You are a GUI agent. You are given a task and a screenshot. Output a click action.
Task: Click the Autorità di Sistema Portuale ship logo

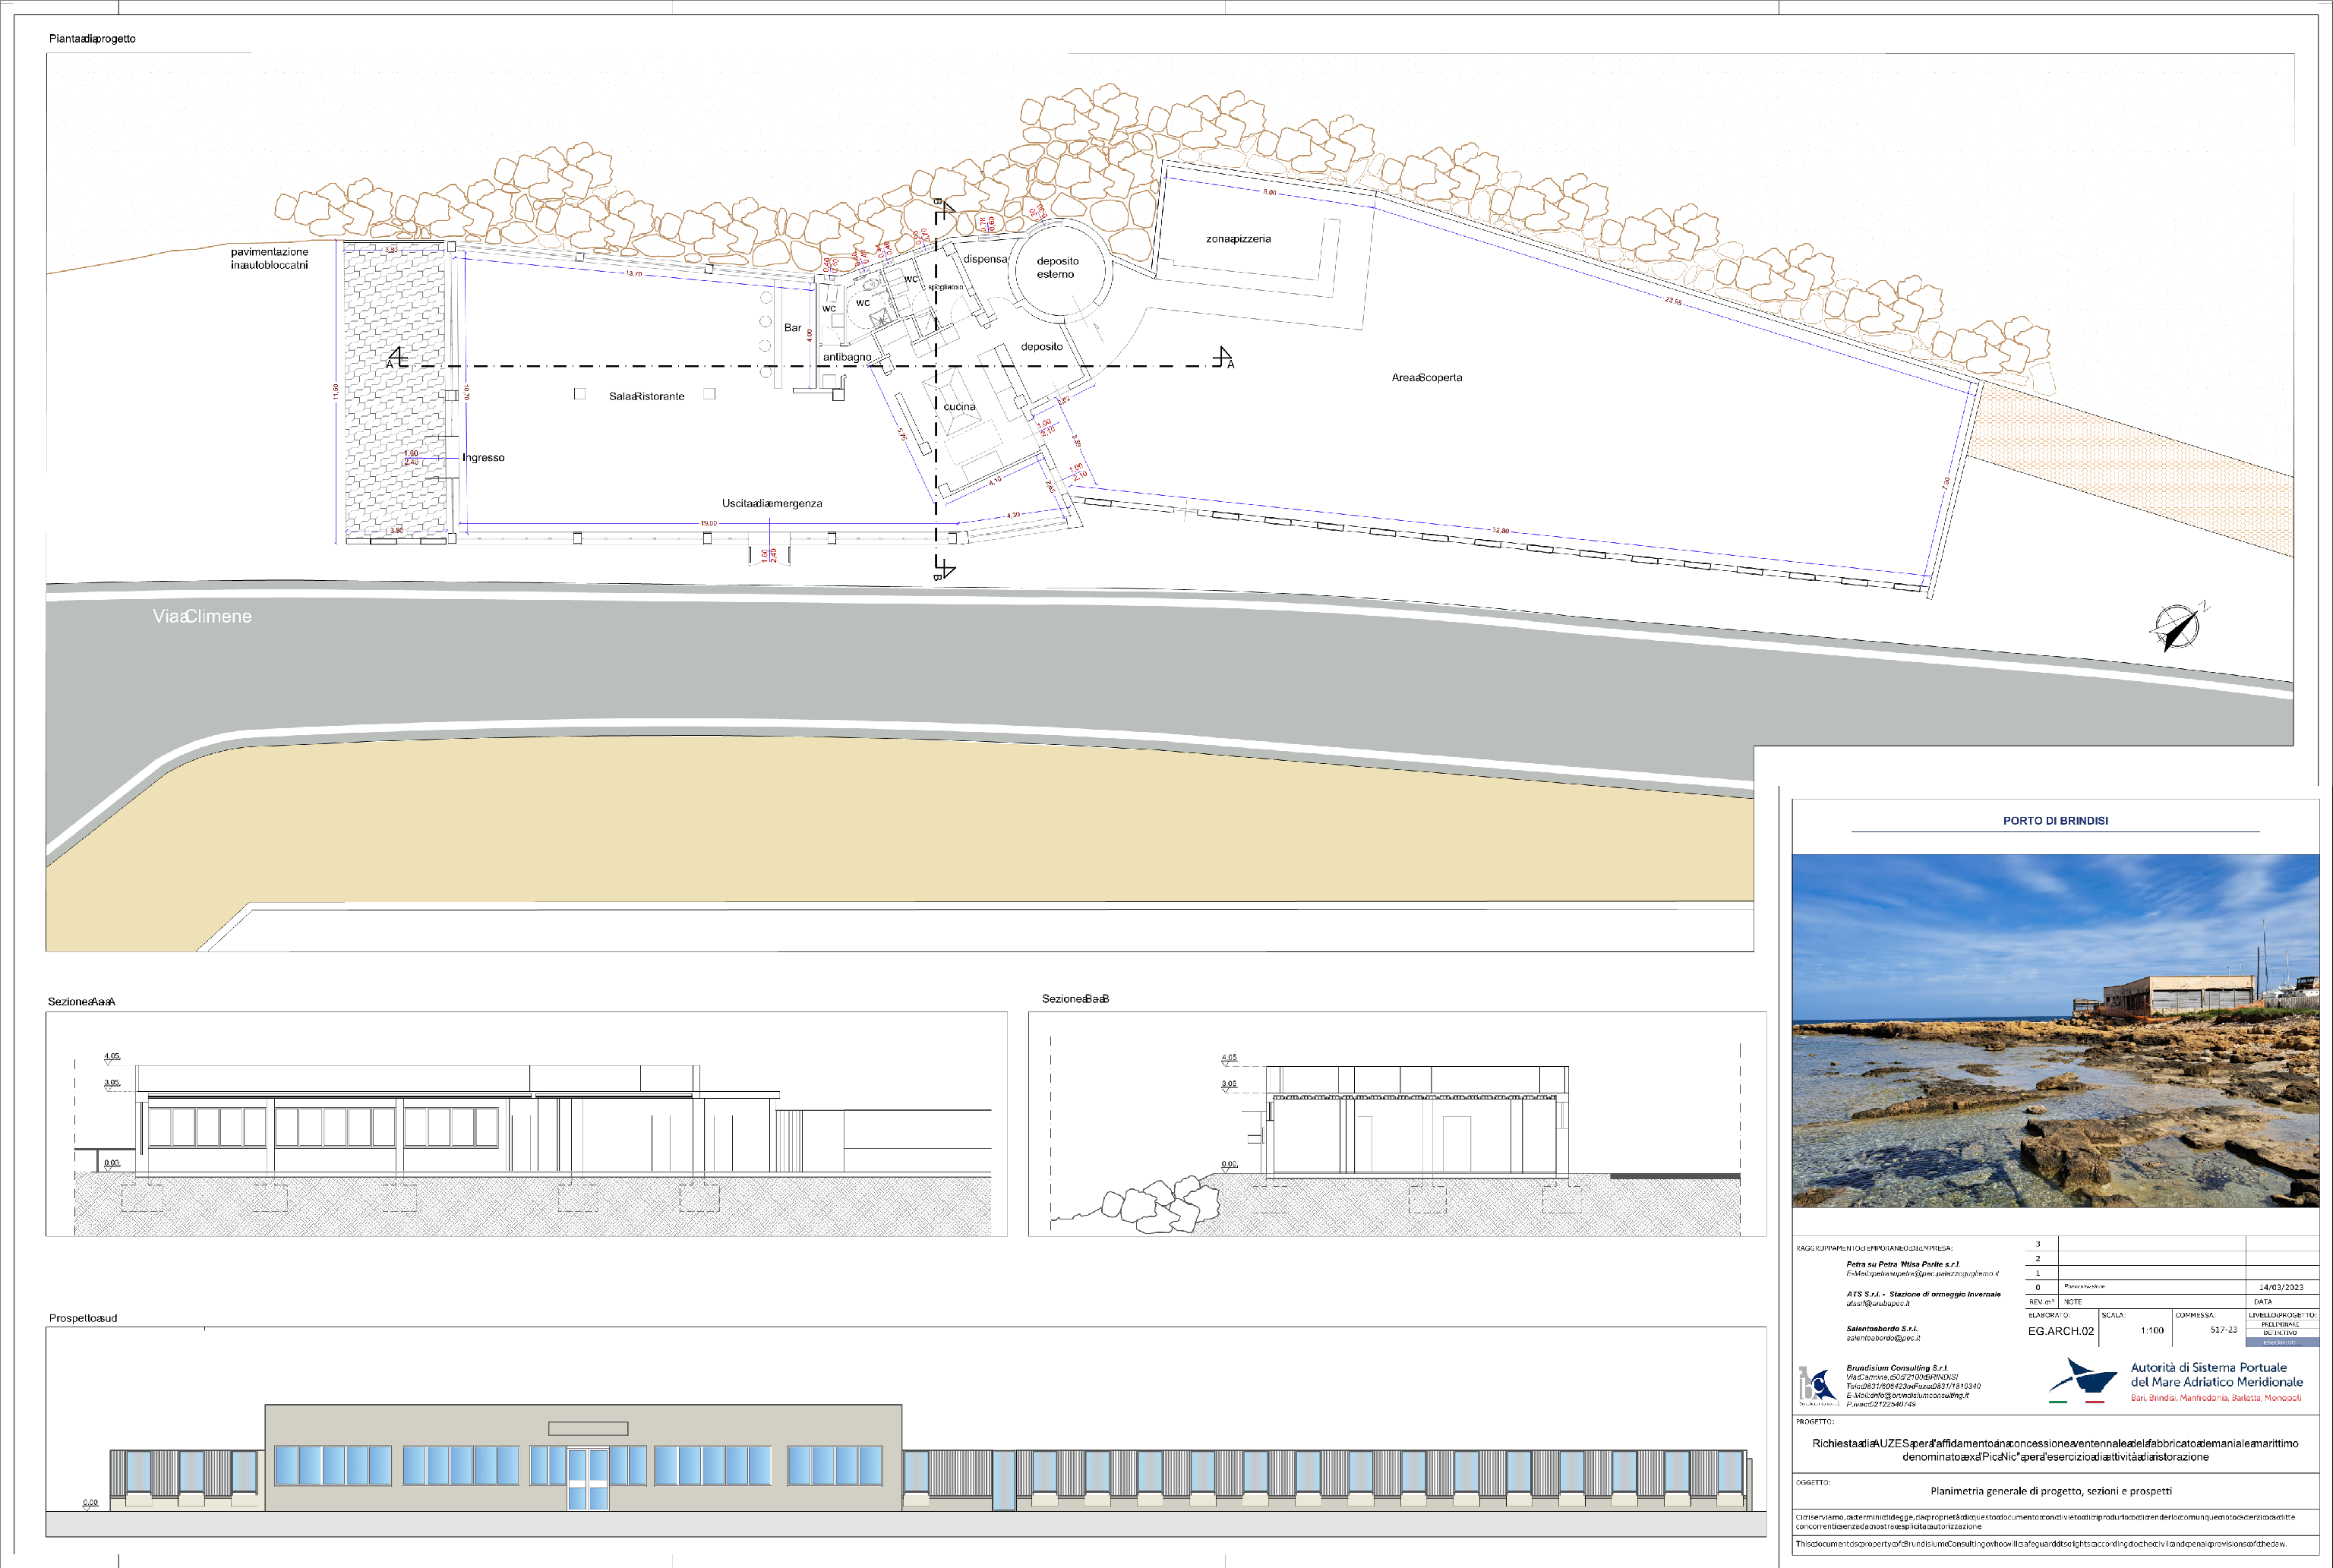click(x=2083, y=1381)
